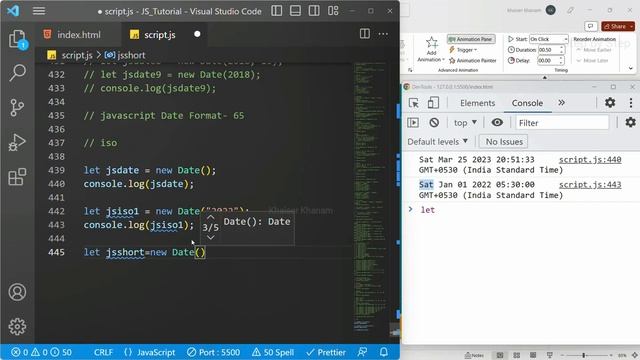The height and width of the screenshot is (360, 640).
Task: Open the Extensions view
Action: point(17,177)
